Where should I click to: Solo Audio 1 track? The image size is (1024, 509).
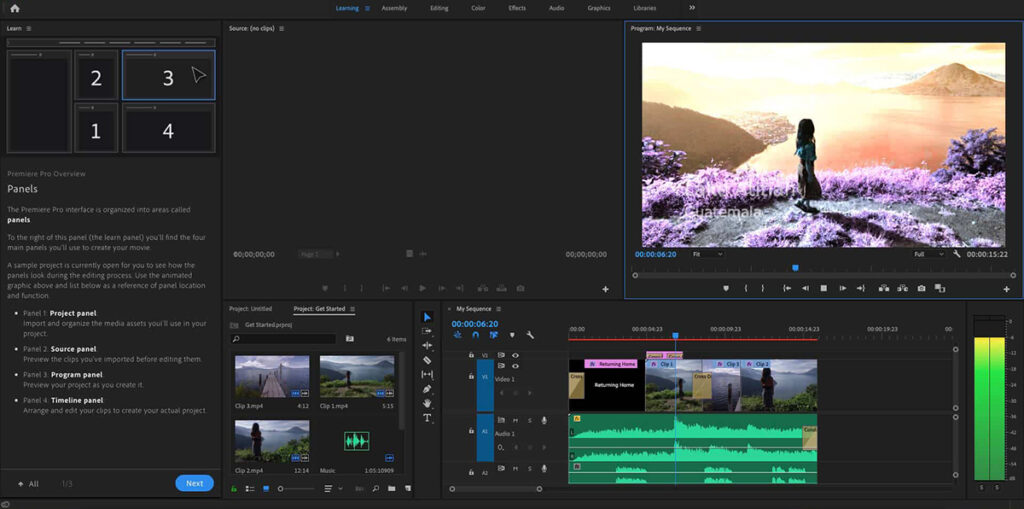coord(530,420)
